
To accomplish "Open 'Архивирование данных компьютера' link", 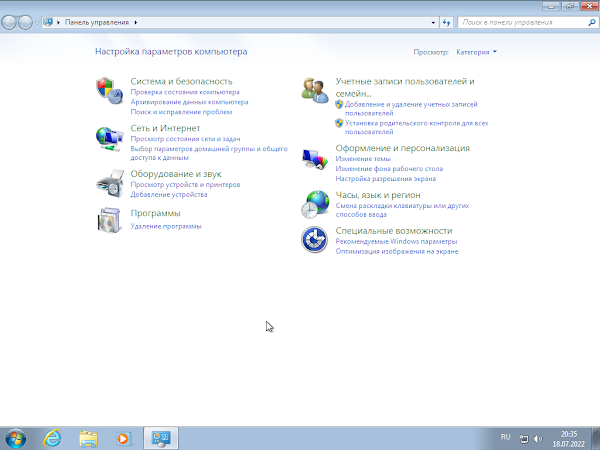I will click(189, 102).
